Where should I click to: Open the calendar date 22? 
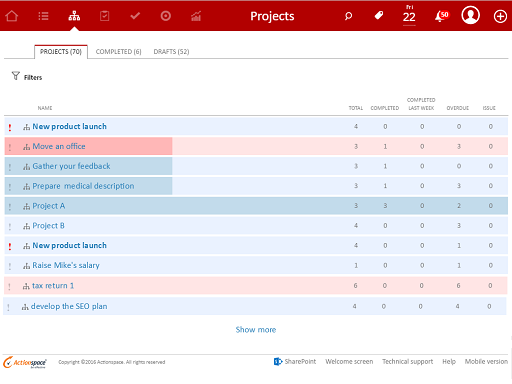tap(409, 15)
